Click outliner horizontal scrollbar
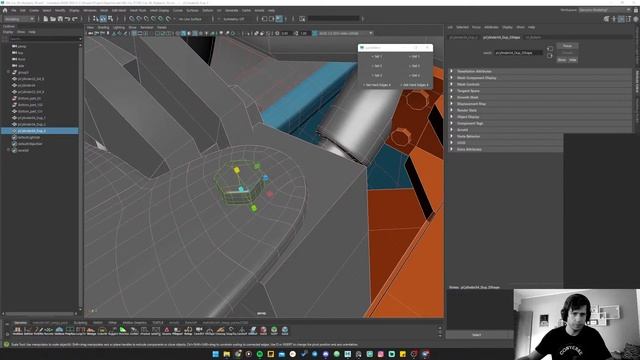640x360 pixels. [x=40, y=314]
